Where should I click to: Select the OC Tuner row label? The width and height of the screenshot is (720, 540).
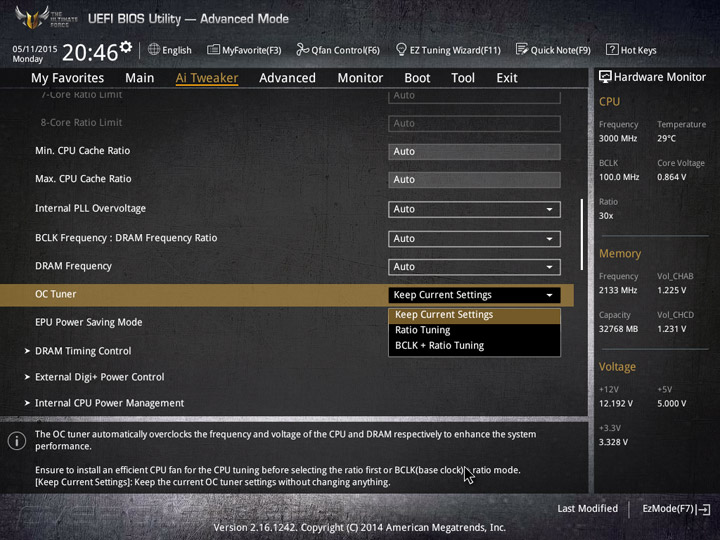(56, 294)
